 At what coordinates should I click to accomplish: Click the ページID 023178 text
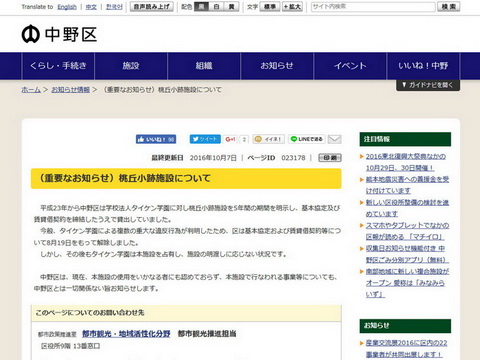coord(276,158)
